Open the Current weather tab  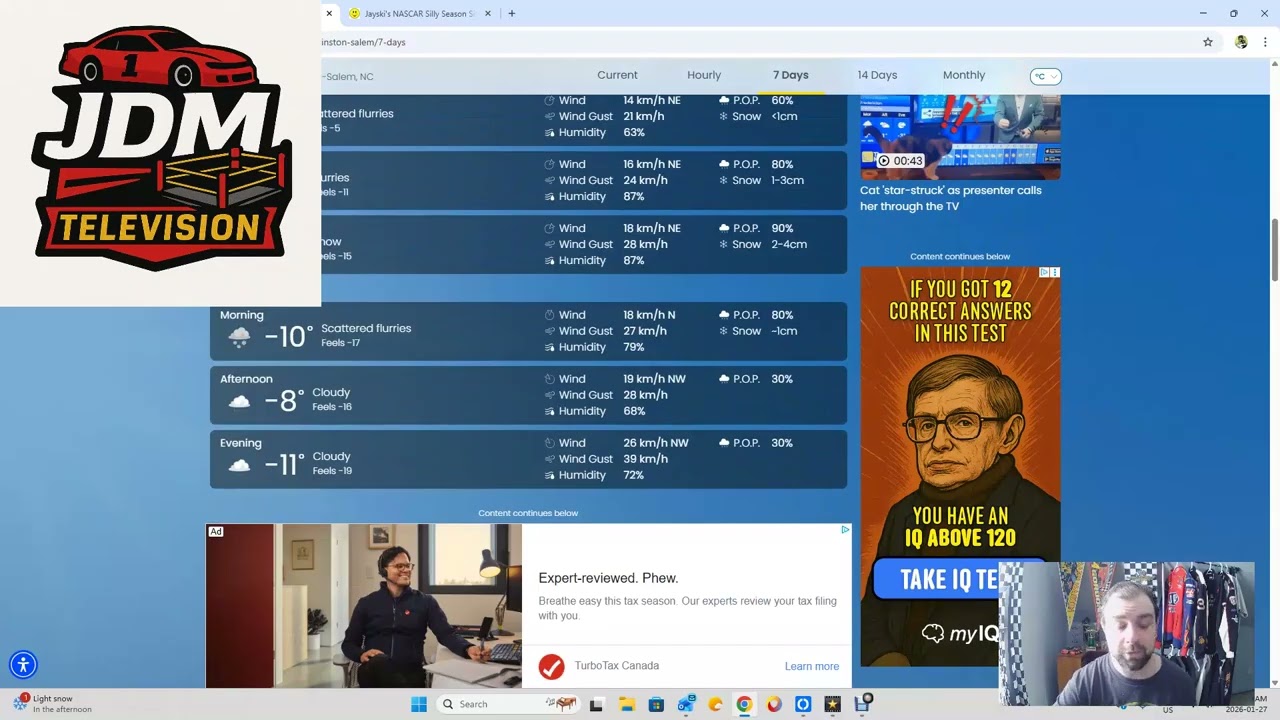coord(617,75)
